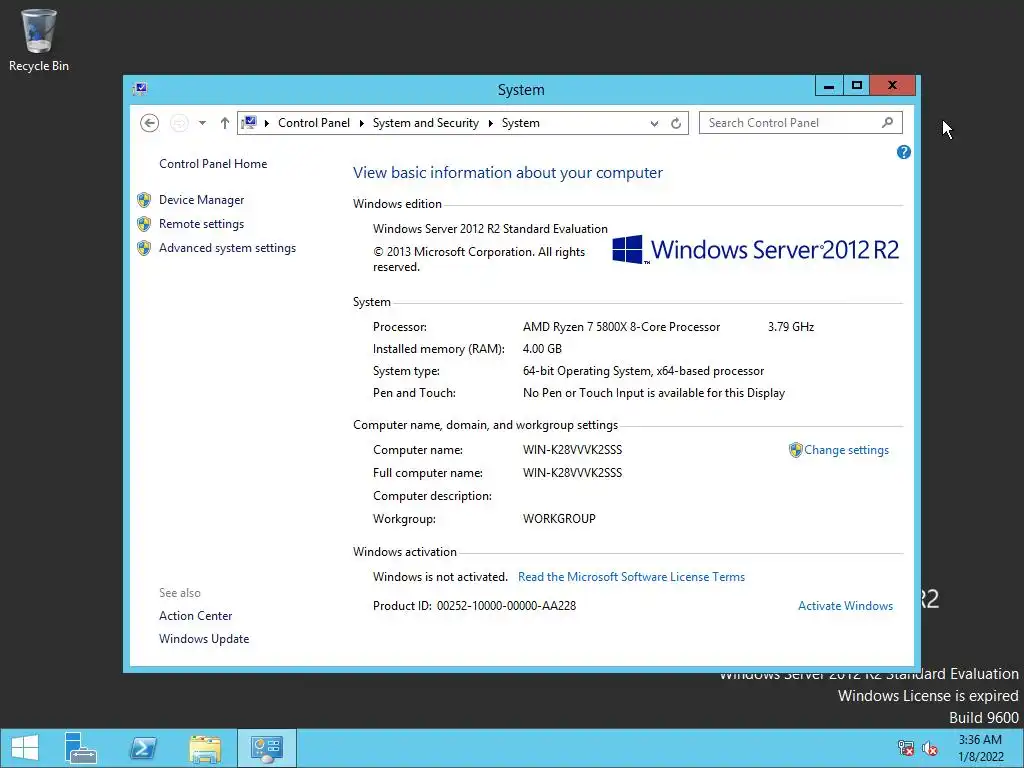
Task: Select the Control Panel taskbar button
Action: 266,748
